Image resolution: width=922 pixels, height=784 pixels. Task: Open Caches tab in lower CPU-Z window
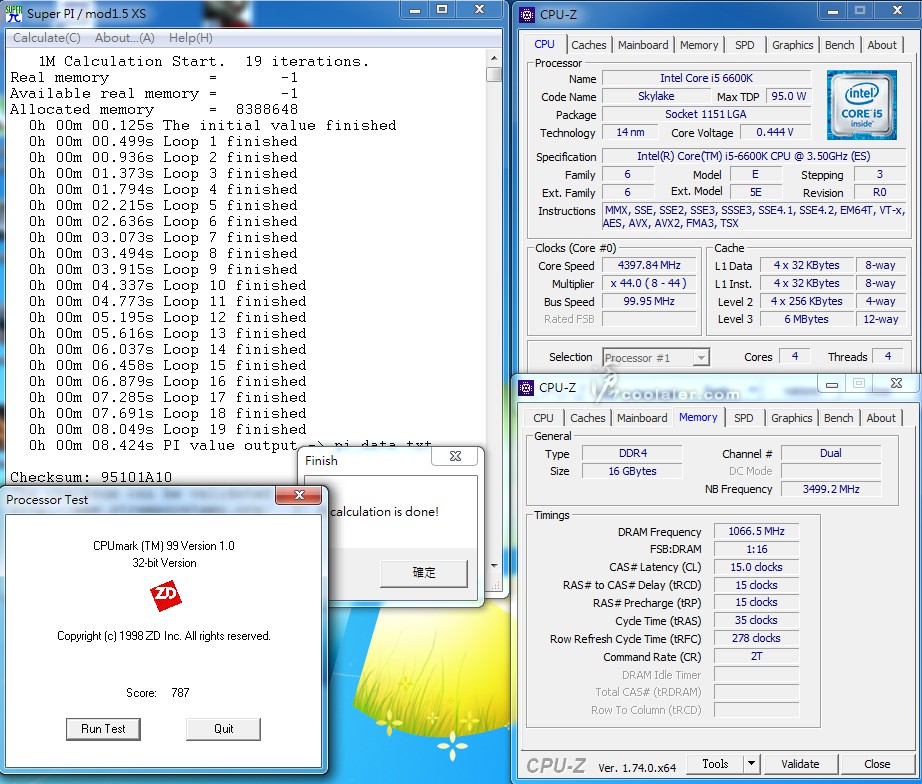coord(587,418)
